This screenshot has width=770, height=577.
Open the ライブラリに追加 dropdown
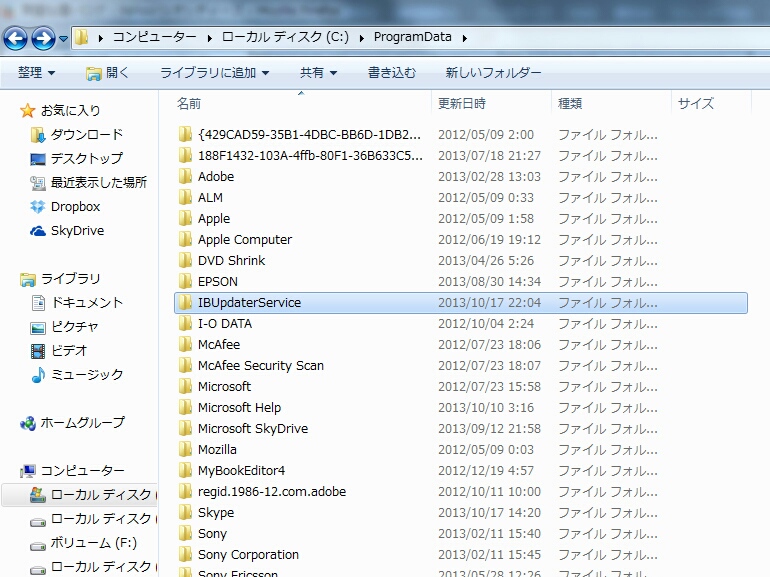[215, 73]
